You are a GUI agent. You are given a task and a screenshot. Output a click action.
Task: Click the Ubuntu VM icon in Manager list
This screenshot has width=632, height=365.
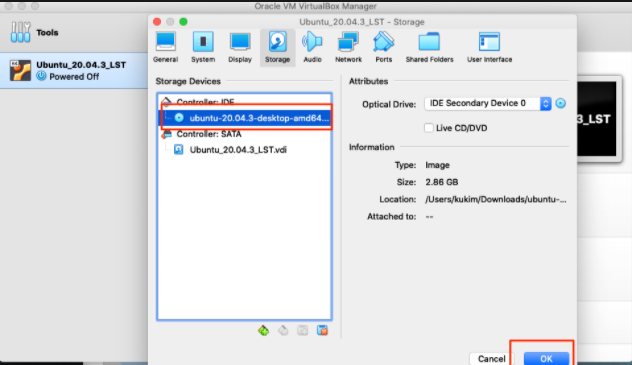(x=20, y=71)
